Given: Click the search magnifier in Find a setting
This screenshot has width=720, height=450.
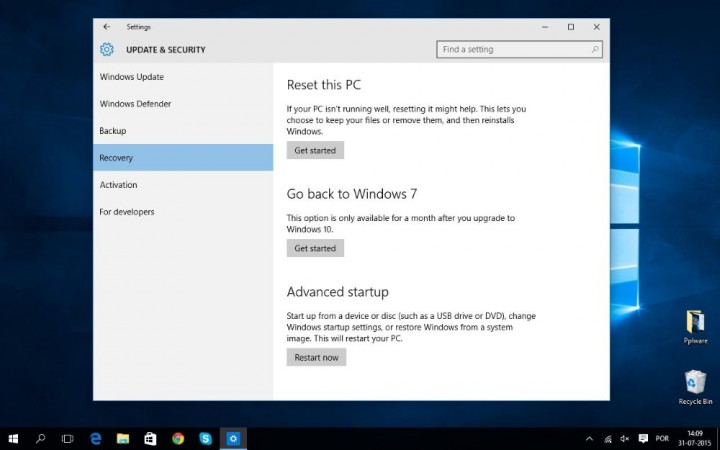Looking at the screenshot, I should (x=595, y=49).
